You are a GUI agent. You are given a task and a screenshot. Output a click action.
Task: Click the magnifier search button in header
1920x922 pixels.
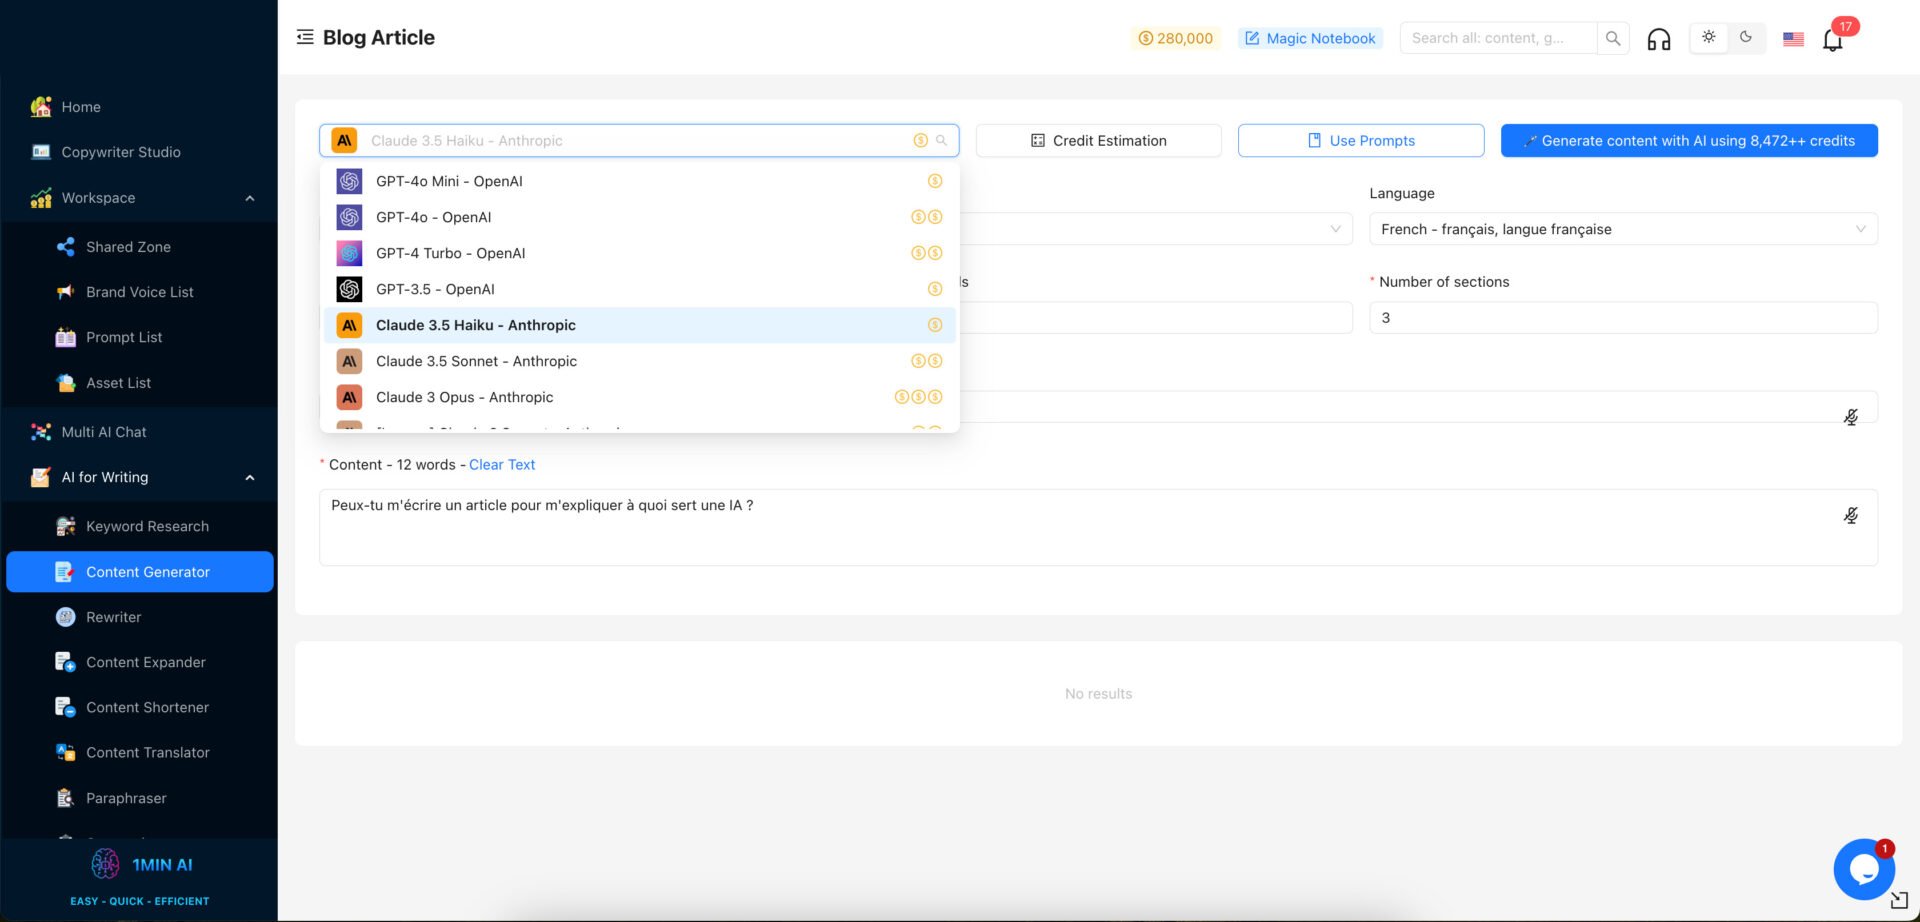[x=1613, y=38]
